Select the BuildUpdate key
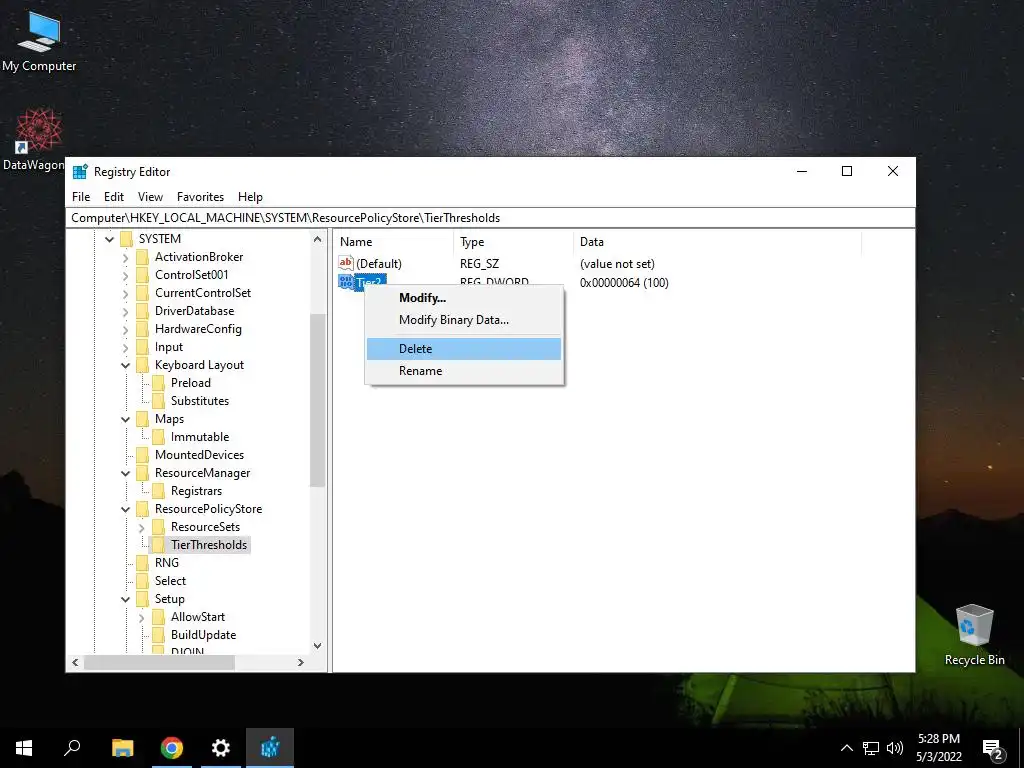This screenshot has height=768, width=1024. (x=203, y=635)
